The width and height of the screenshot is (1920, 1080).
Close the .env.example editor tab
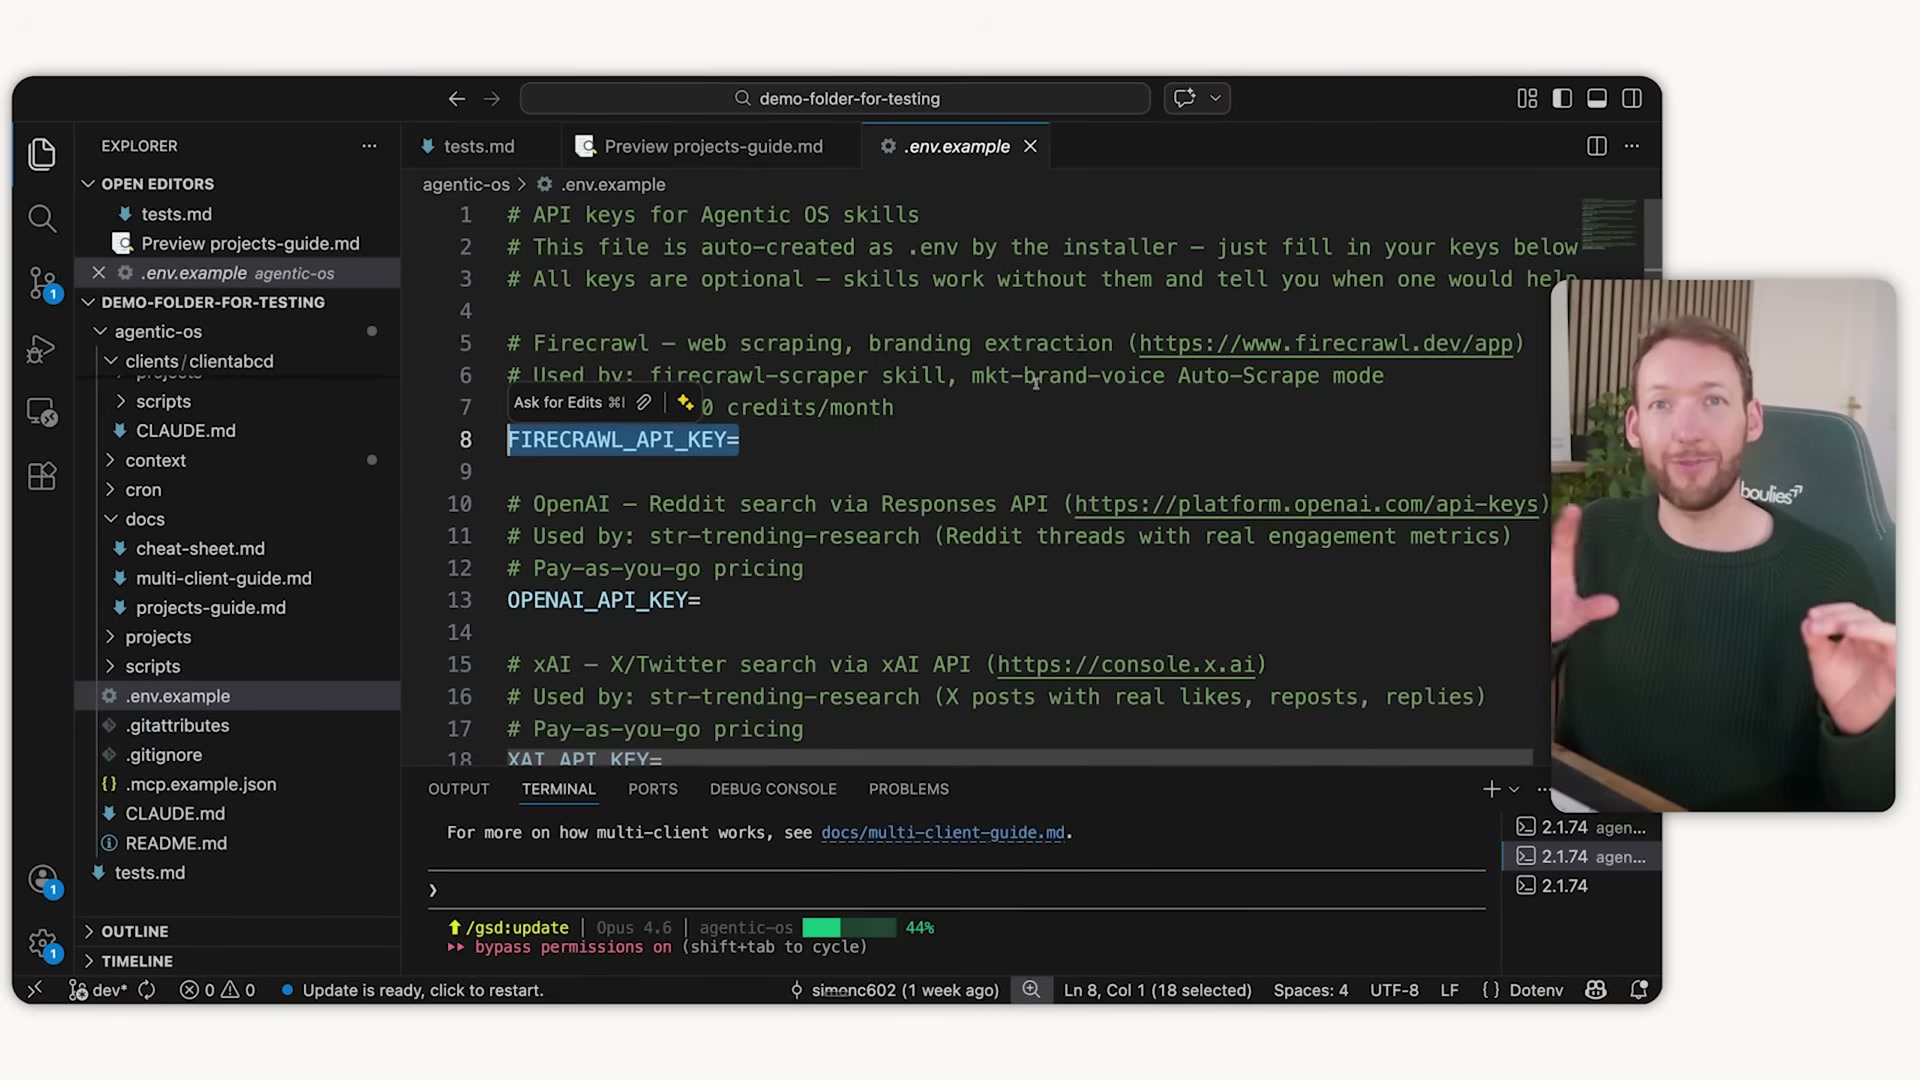point(1030,146)
